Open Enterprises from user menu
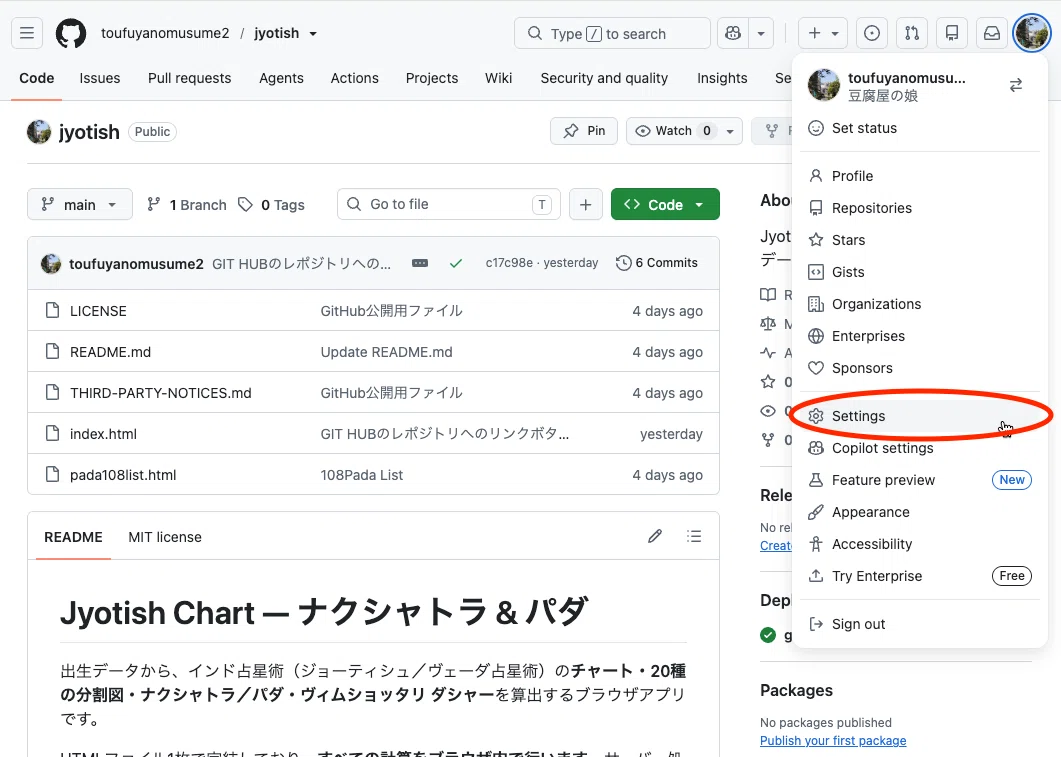 point(920,336)
